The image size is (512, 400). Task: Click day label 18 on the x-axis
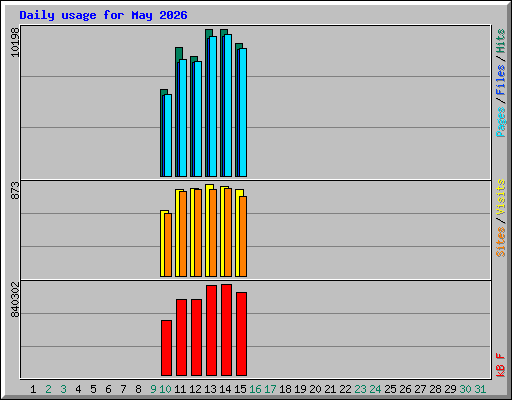(285, 389)
